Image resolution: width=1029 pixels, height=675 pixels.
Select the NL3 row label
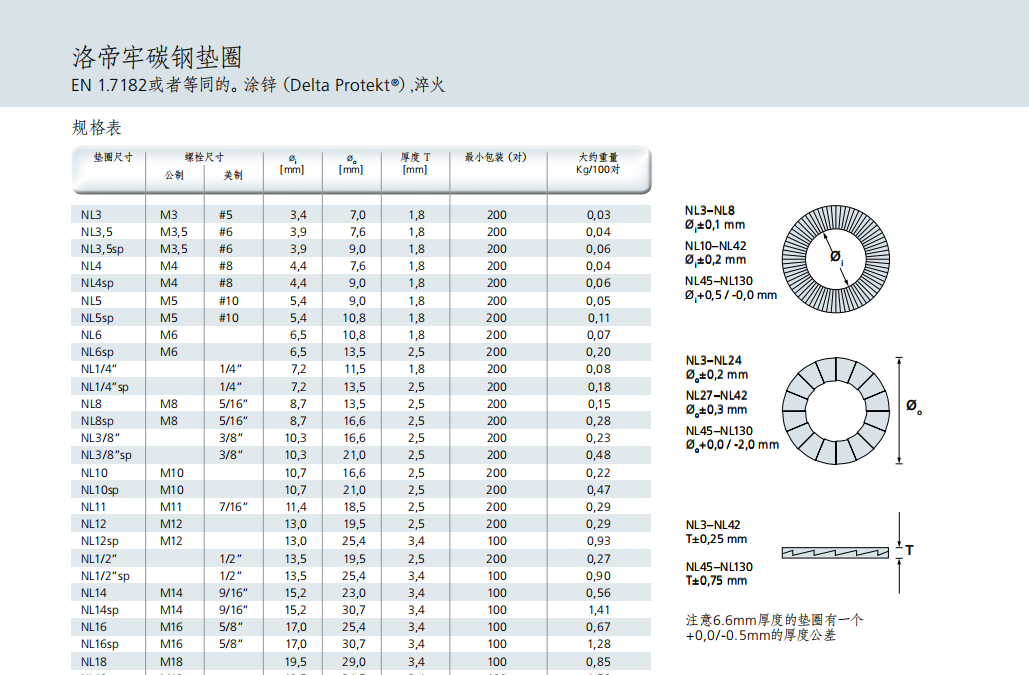point(91,215)
